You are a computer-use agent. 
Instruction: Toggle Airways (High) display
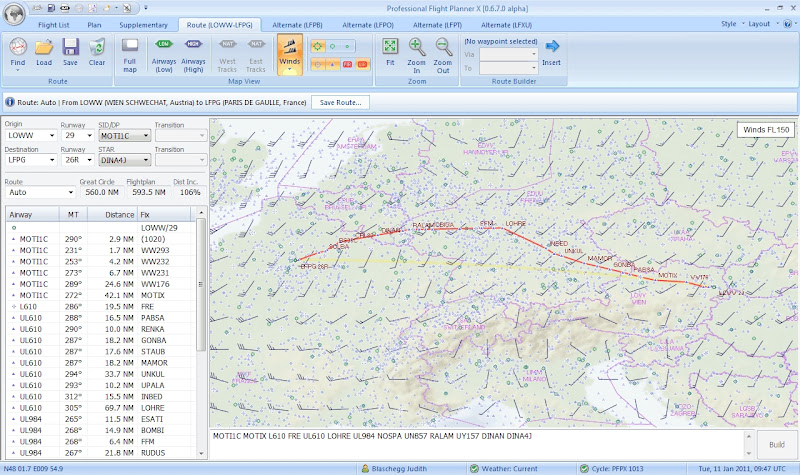click(193, 51)
